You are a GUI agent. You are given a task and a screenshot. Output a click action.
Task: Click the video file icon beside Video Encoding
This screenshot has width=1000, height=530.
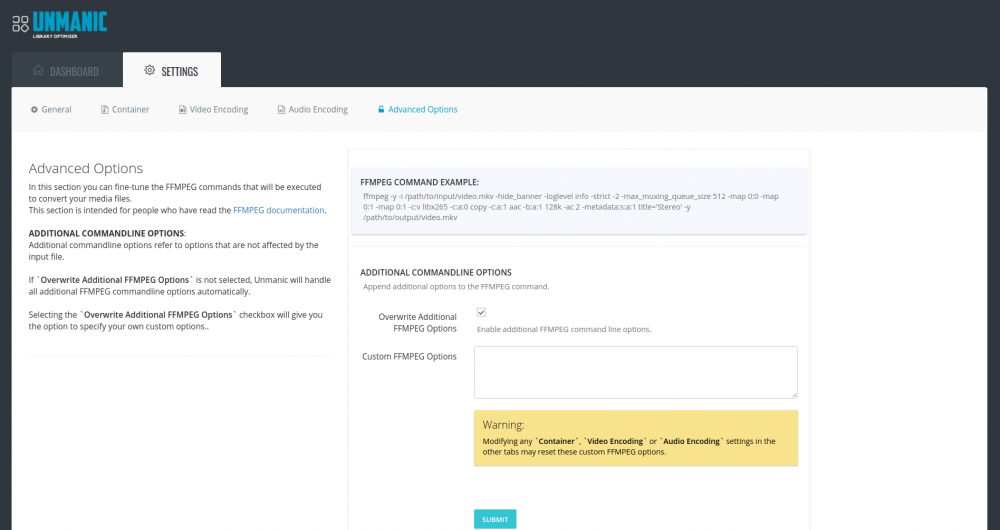click(182, 110)
